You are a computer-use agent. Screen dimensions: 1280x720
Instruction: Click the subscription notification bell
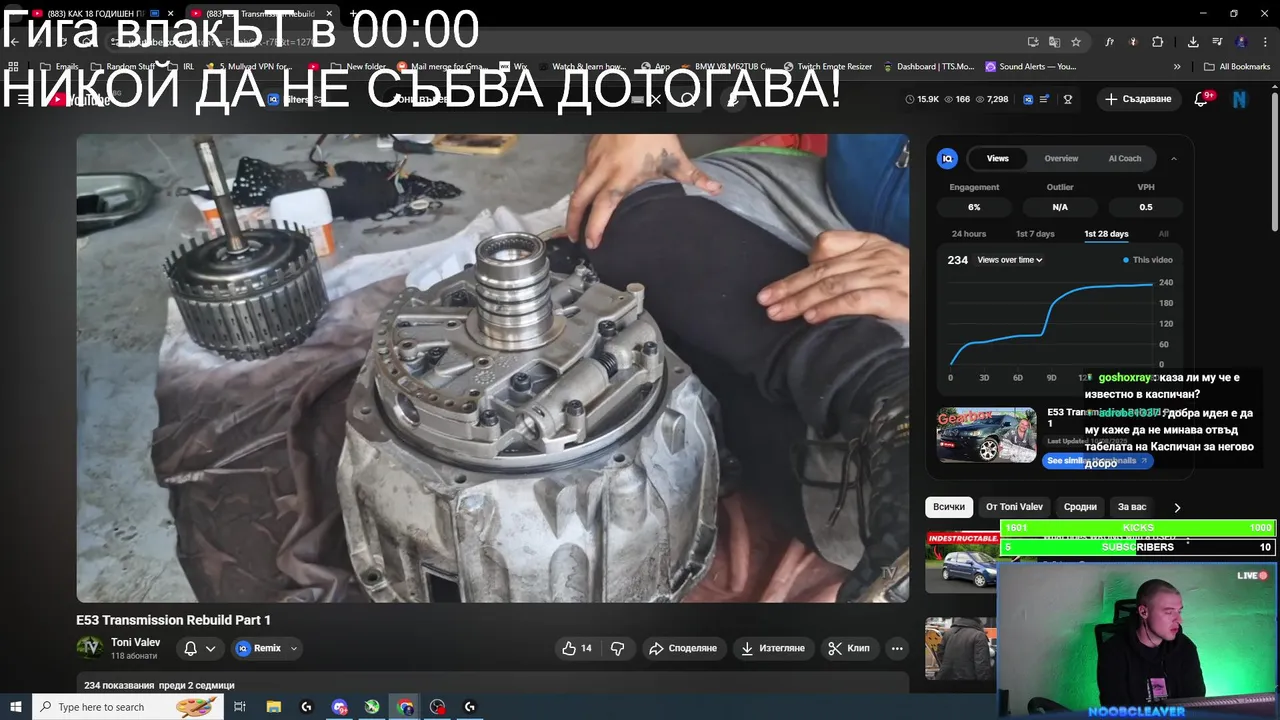190,648
